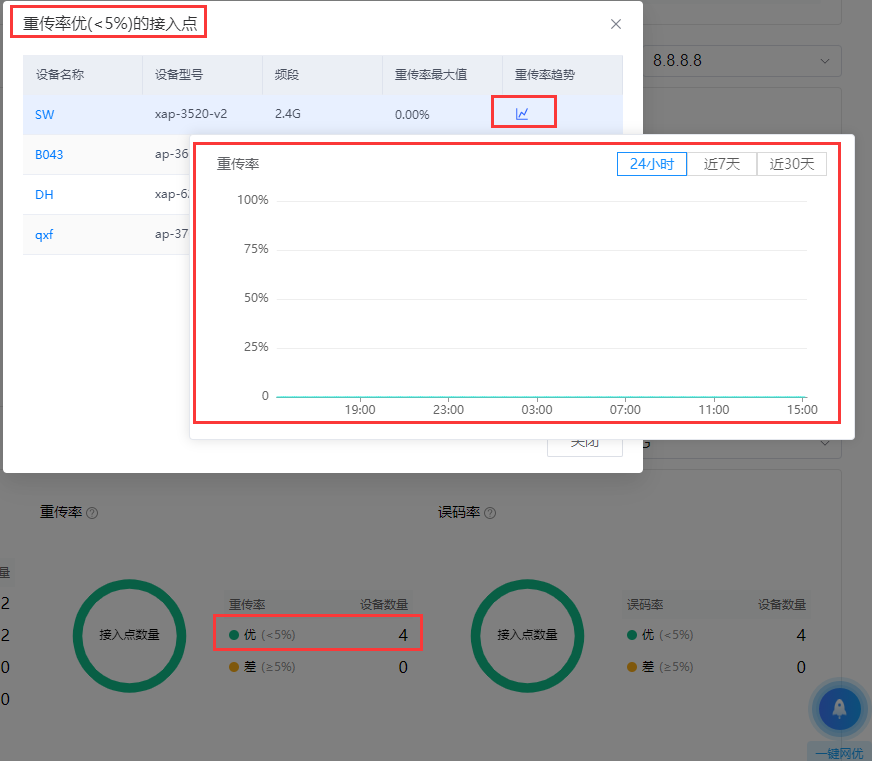Expand the 8.8.8.8 dropdown
Viewport: 872px width, 761px height.
[x=825, y=61]
